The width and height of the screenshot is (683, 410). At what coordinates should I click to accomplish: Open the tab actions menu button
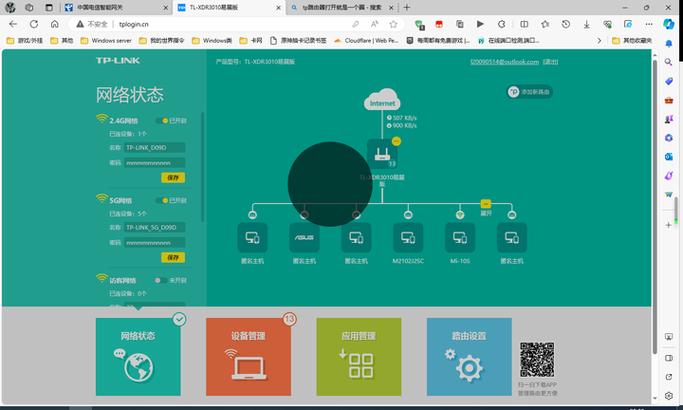(x=49, y=7)
